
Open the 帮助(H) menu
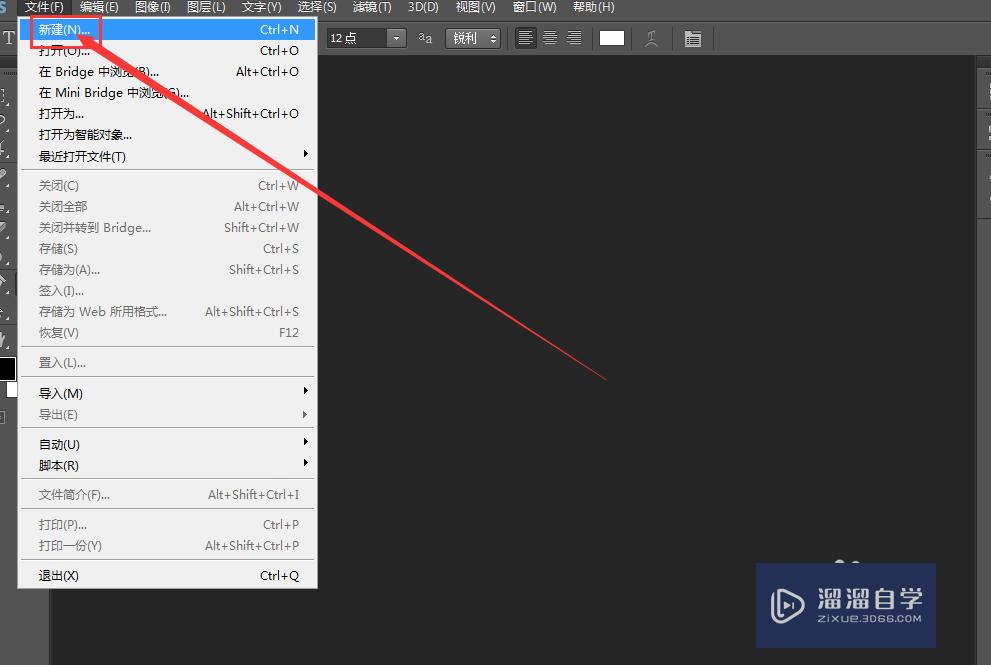tap(593, 7)
